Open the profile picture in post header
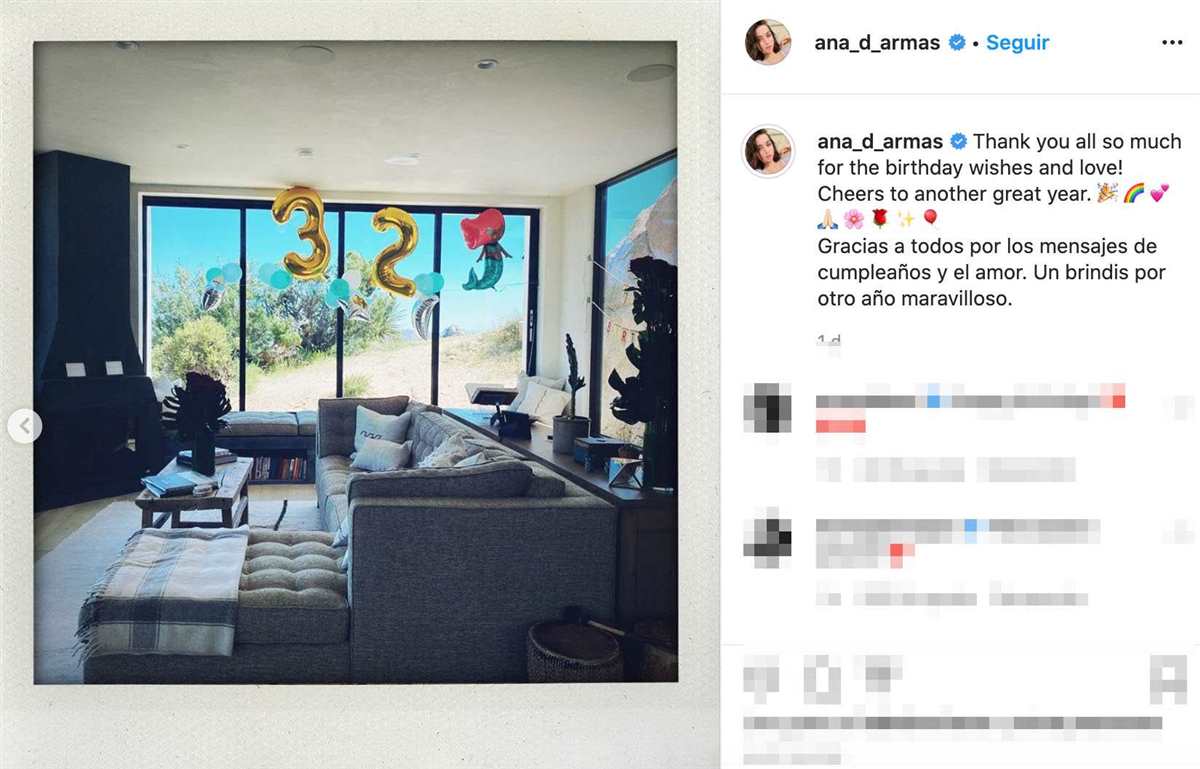 (768, 42)
